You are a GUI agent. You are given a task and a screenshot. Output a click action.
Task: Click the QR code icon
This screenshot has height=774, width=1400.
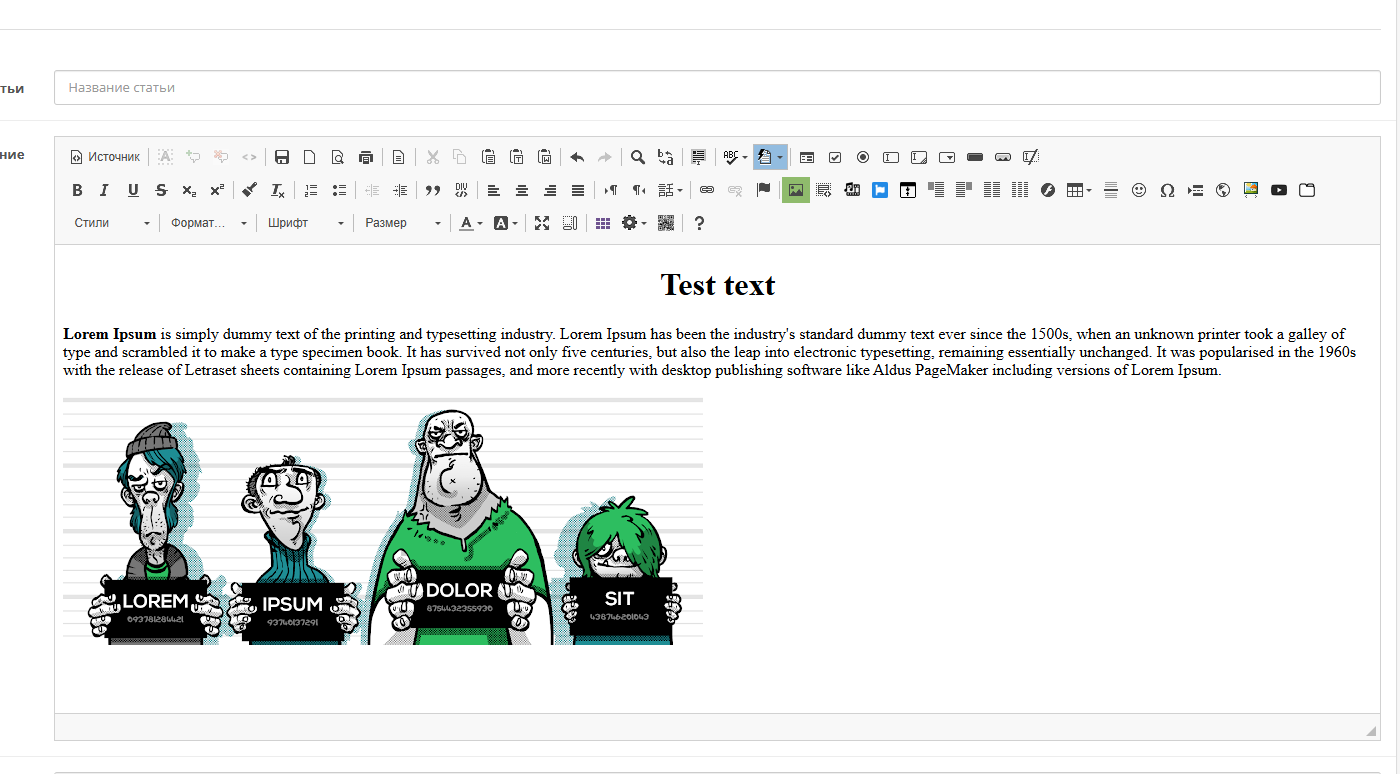point(666,223)
